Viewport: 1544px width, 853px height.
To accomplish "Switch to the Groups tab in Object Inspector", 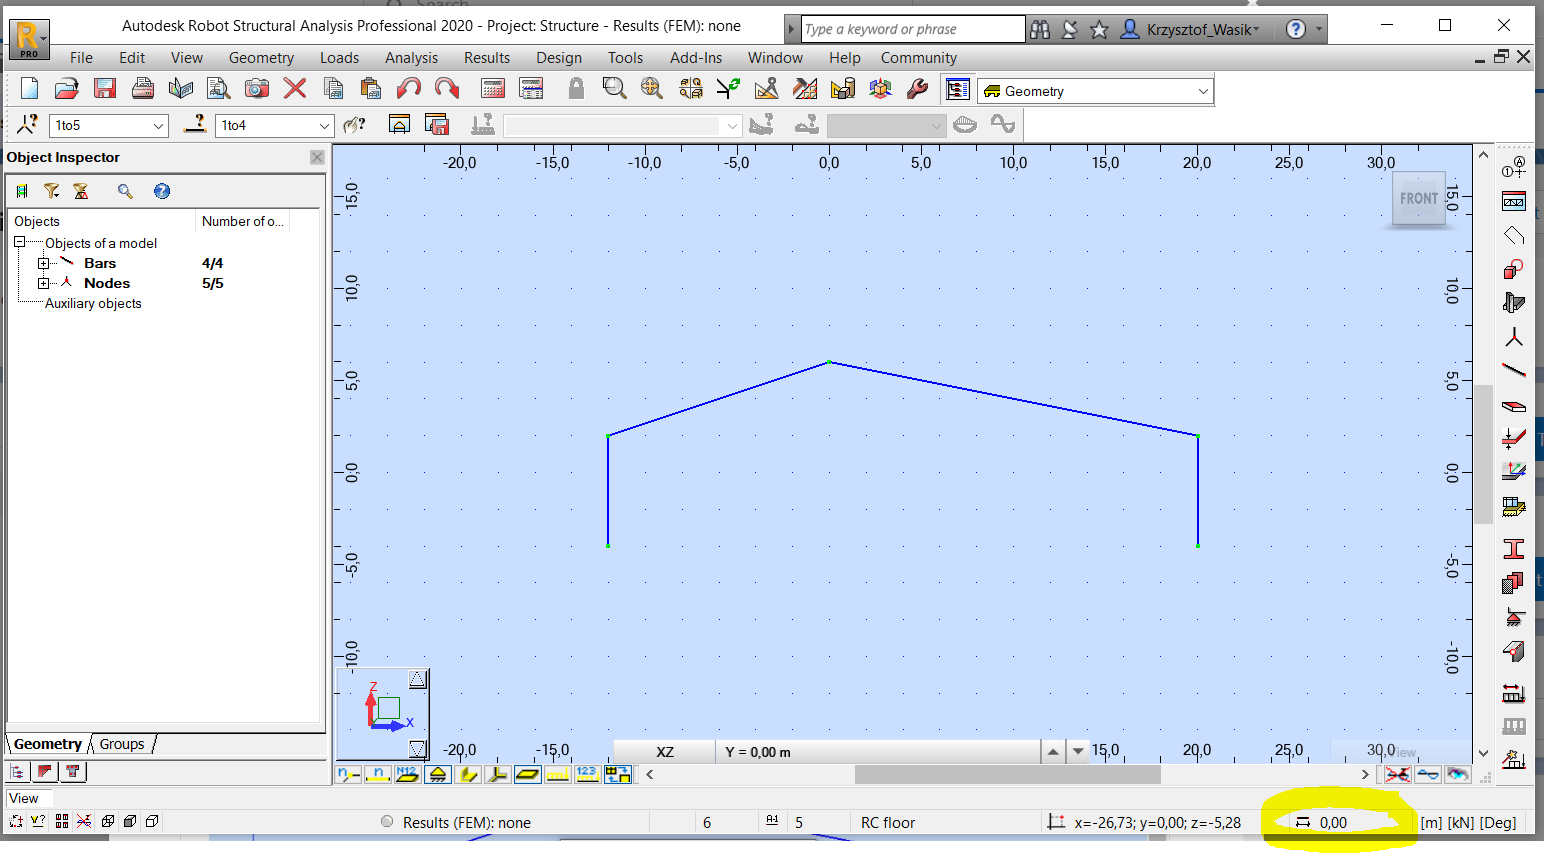I will tap(120, 744).
